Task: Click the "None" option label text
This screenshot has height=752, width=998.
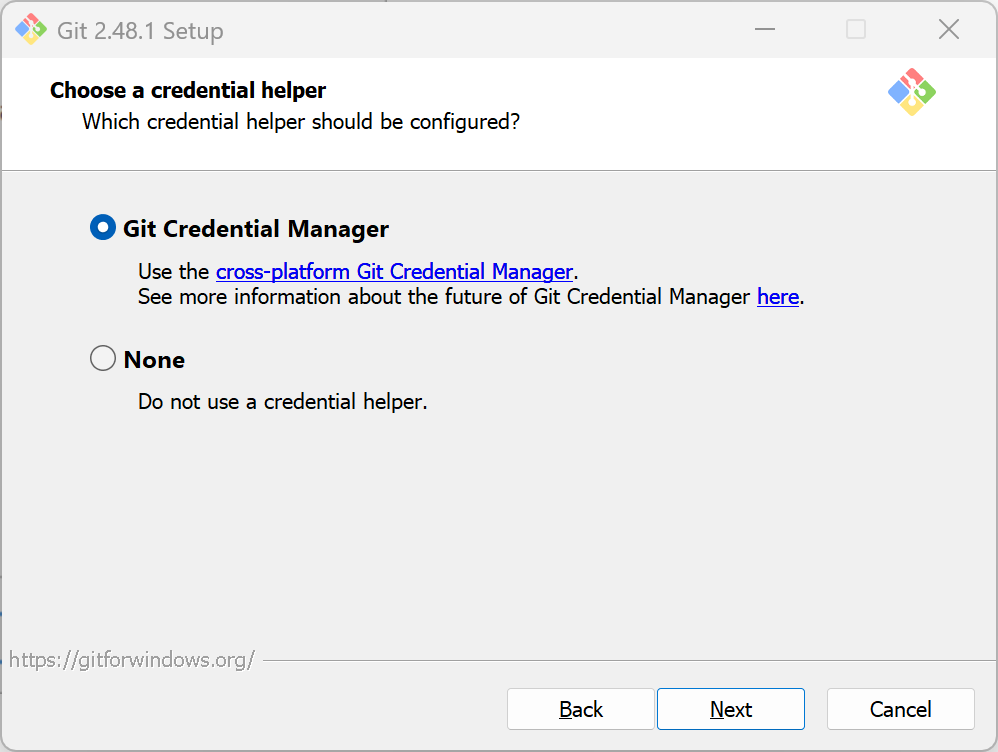Action: click(x=154, y=360)
